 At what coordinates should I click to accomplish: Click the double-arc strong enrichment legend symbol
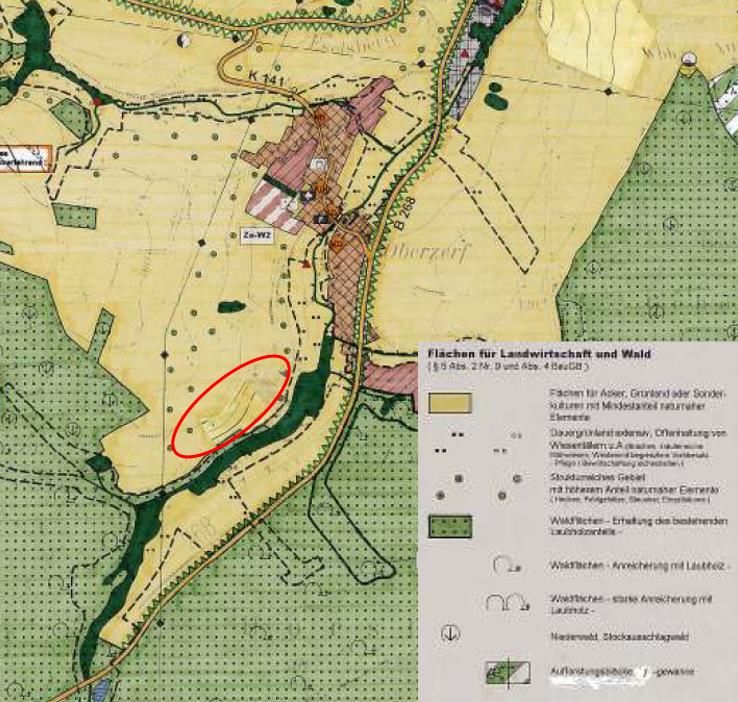500,603
